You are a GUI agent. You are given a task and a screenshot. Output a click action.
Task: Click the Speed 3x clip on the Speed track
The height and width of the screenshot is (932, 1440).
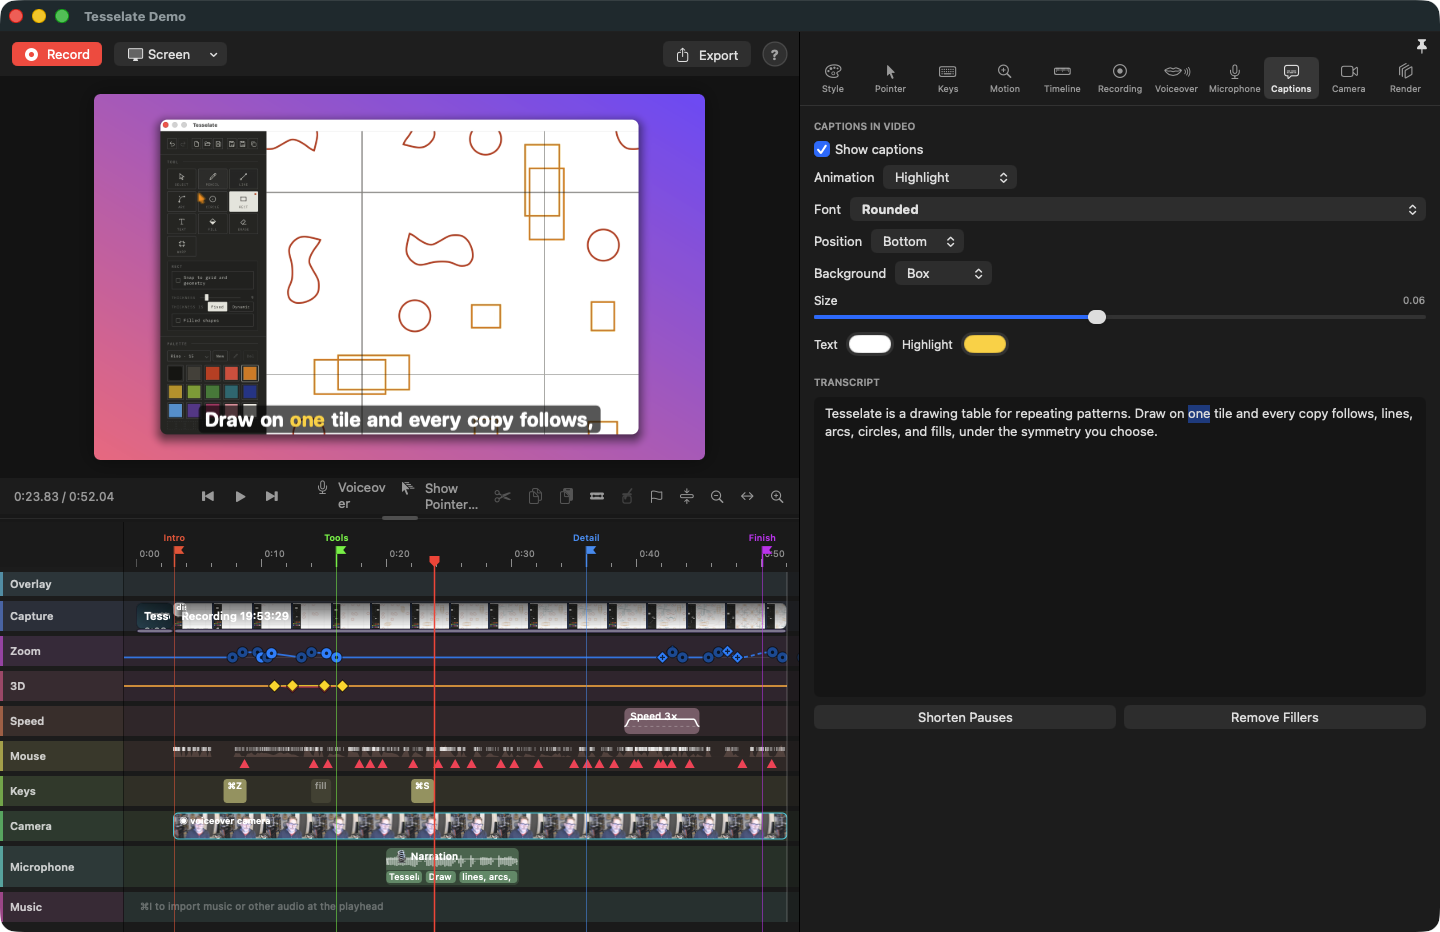tap(662, 720)
